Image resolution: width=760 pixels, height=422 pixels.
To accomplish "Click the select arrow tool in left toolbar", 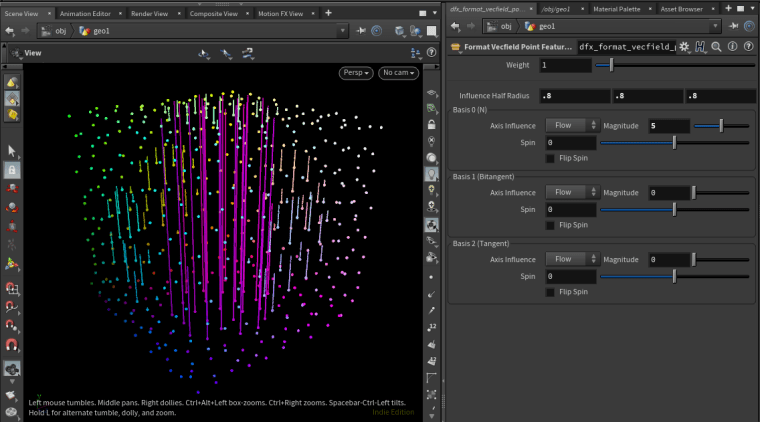I will 12,150.
